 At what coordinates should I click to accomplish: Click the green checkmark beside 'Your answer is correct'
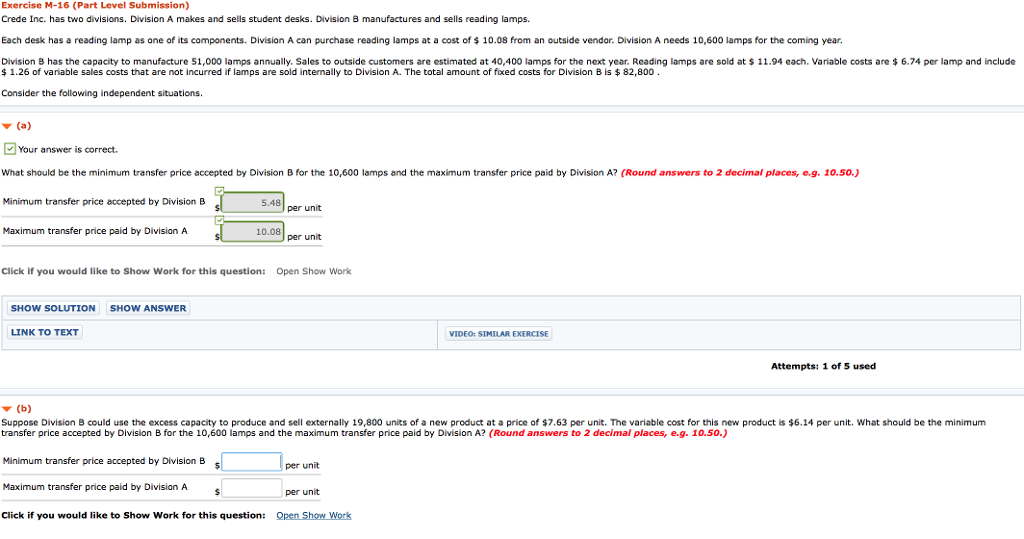[x=10, y=149]
